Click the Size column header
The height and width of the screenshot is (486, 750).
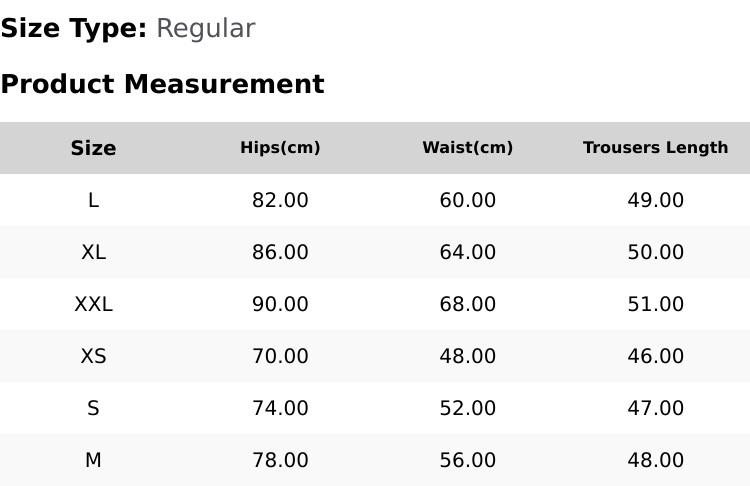coord(93,148)
